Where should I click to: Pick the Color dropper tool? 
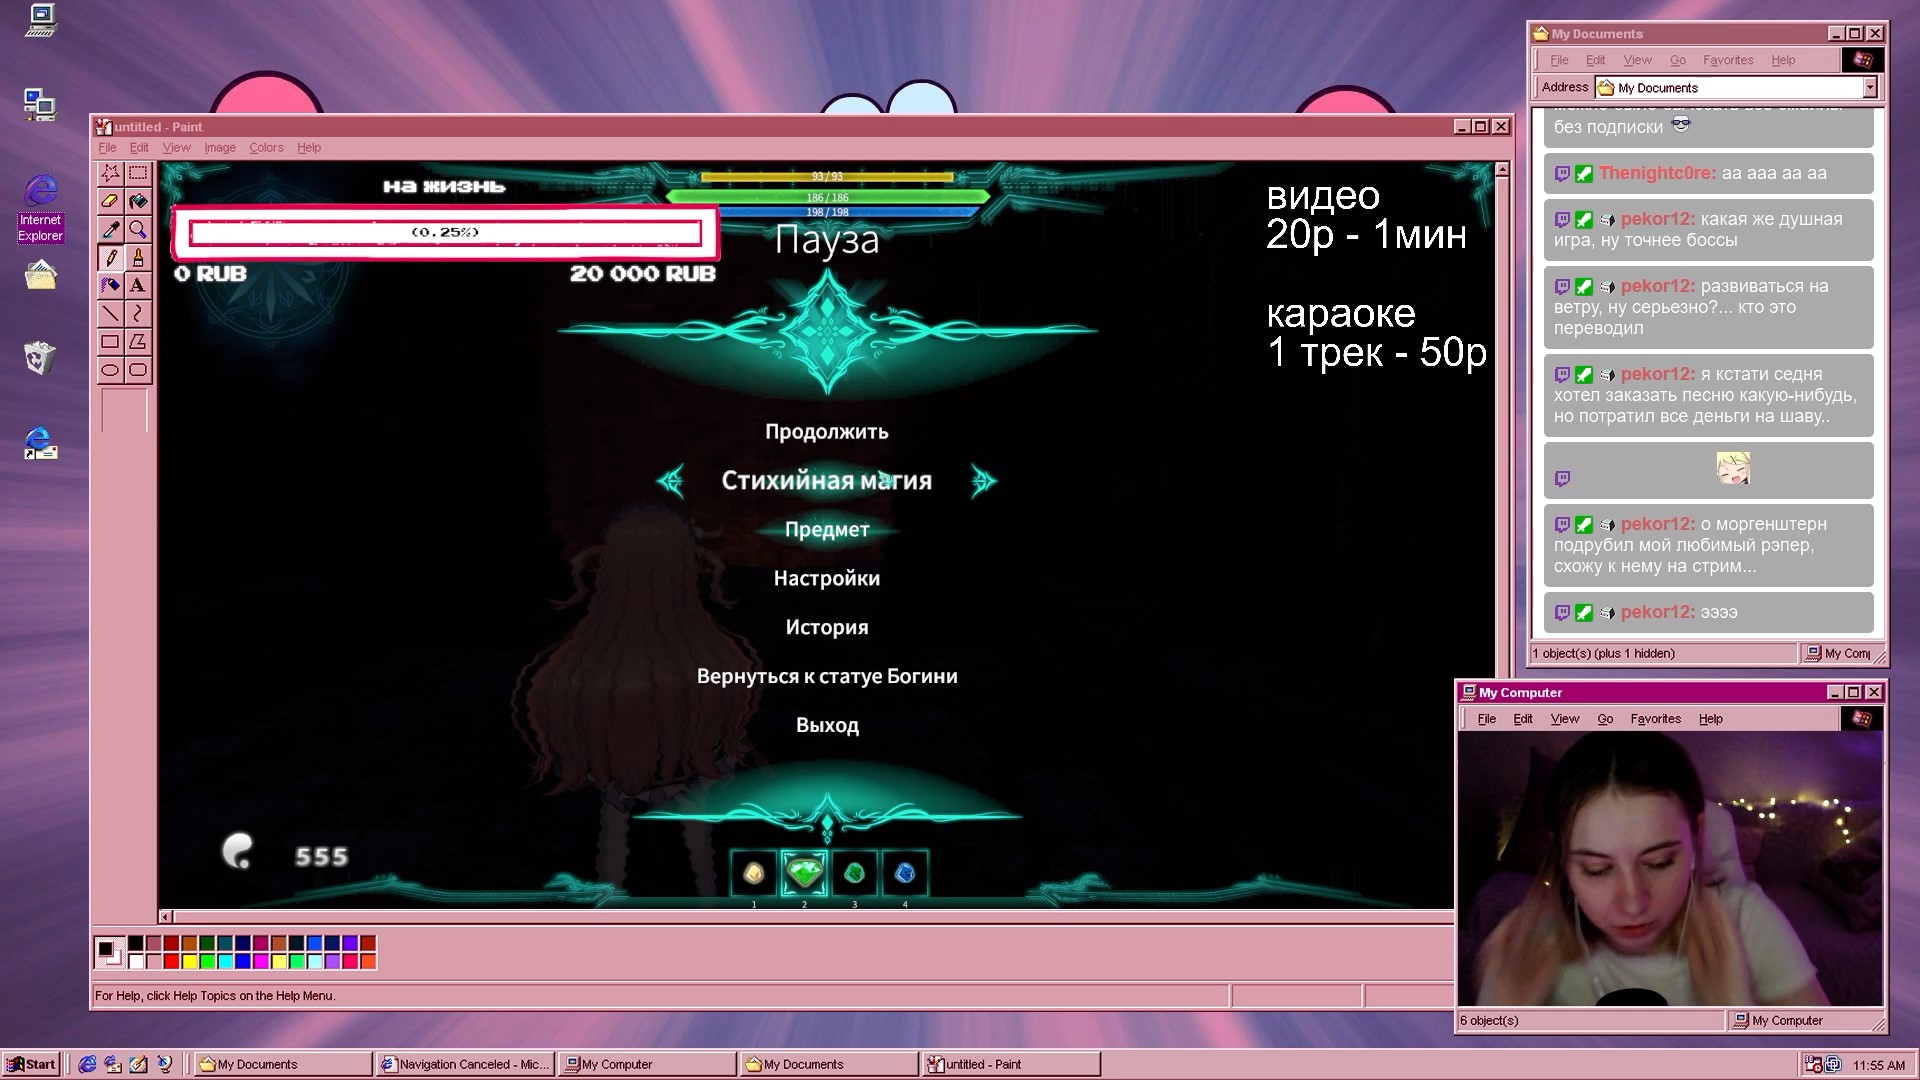[110, 229]
